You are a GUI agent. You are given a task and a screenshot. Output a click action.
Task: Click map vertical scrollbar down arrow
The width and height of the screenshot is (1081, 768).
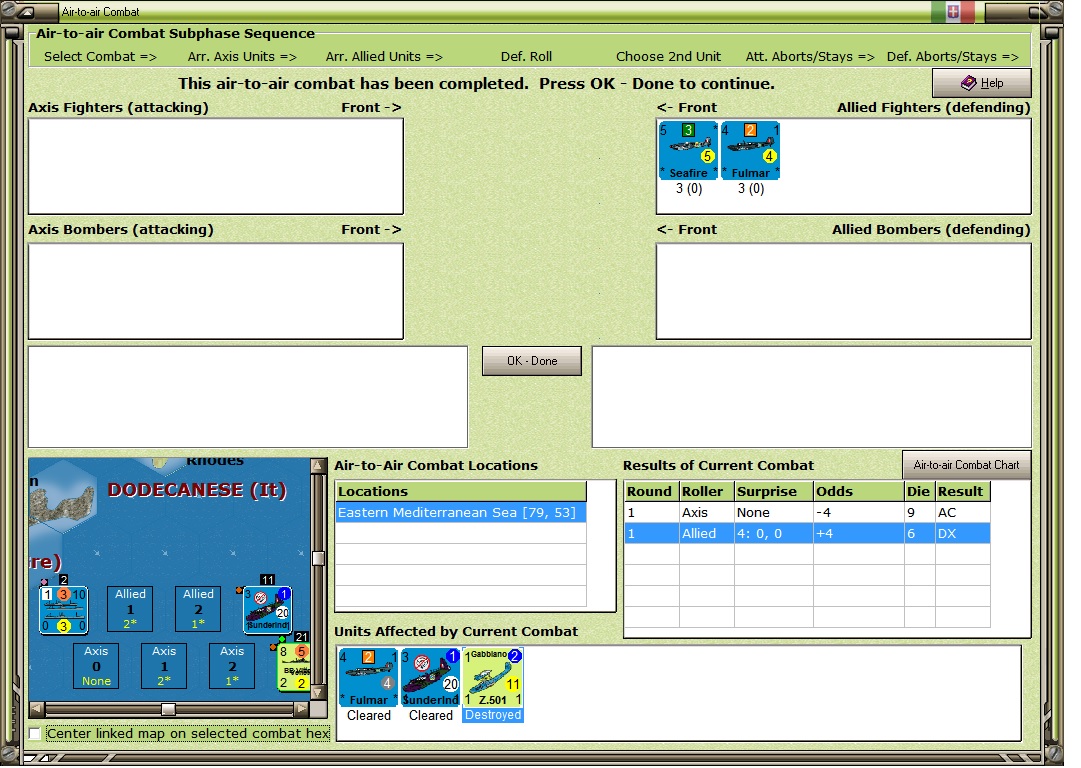[x=318, y=692]
